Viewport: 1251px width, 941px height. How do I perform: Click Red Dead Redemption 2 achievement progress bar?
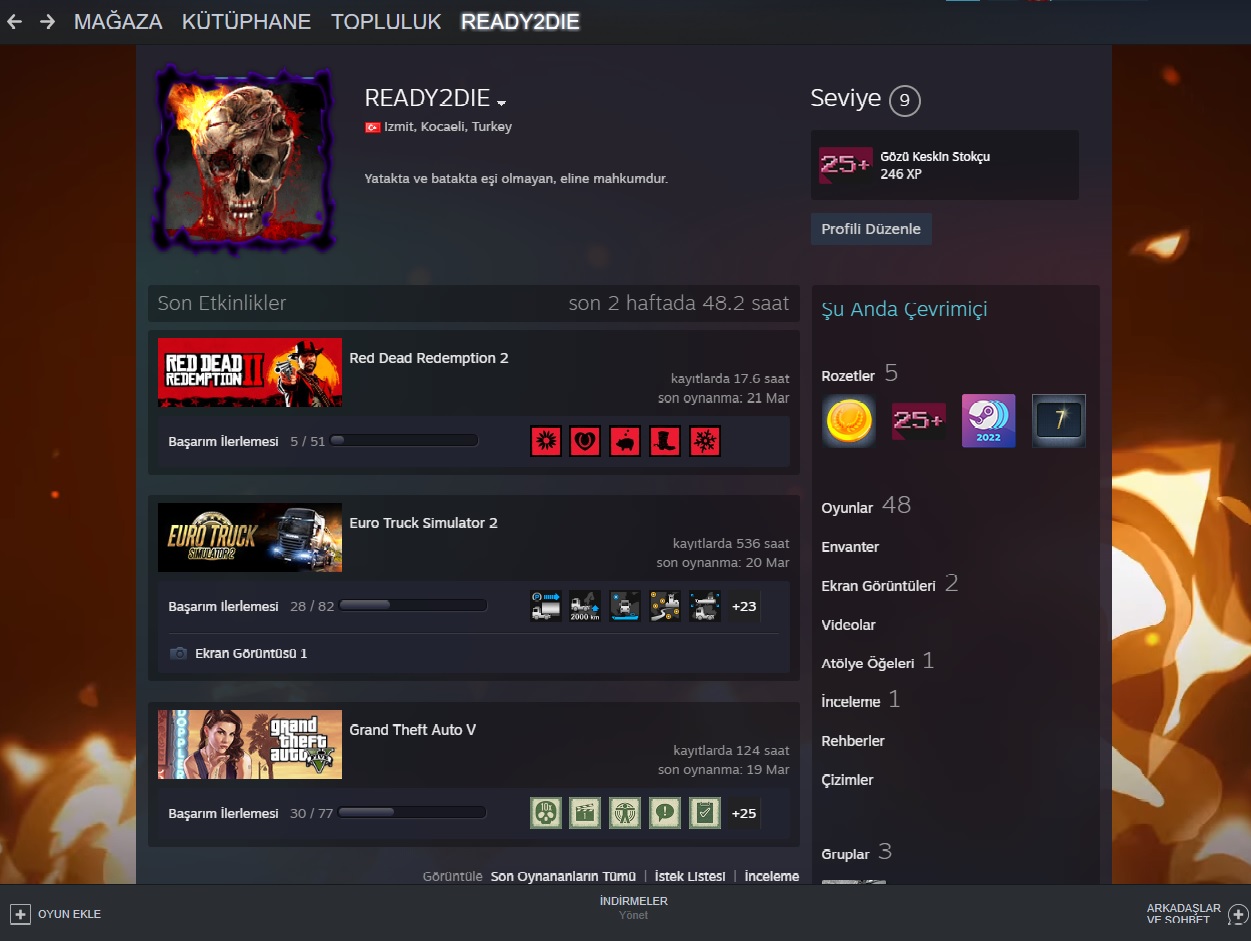coord(404,441)
